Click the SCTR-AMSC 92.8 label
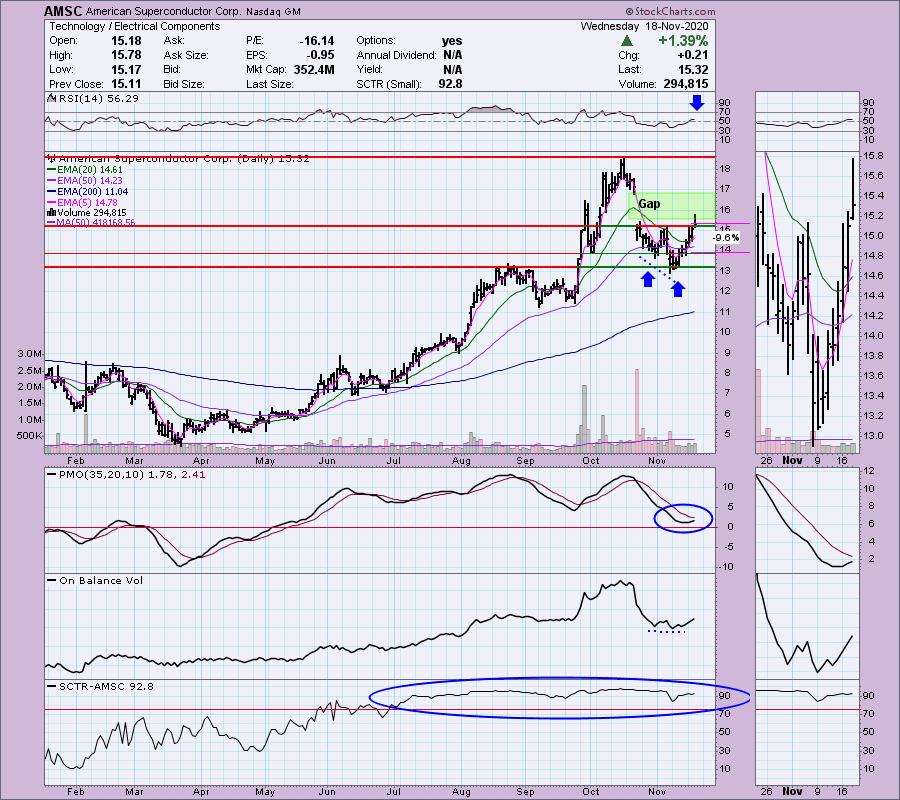Viewport: 900px width, 800px height. tap(100, 686)
